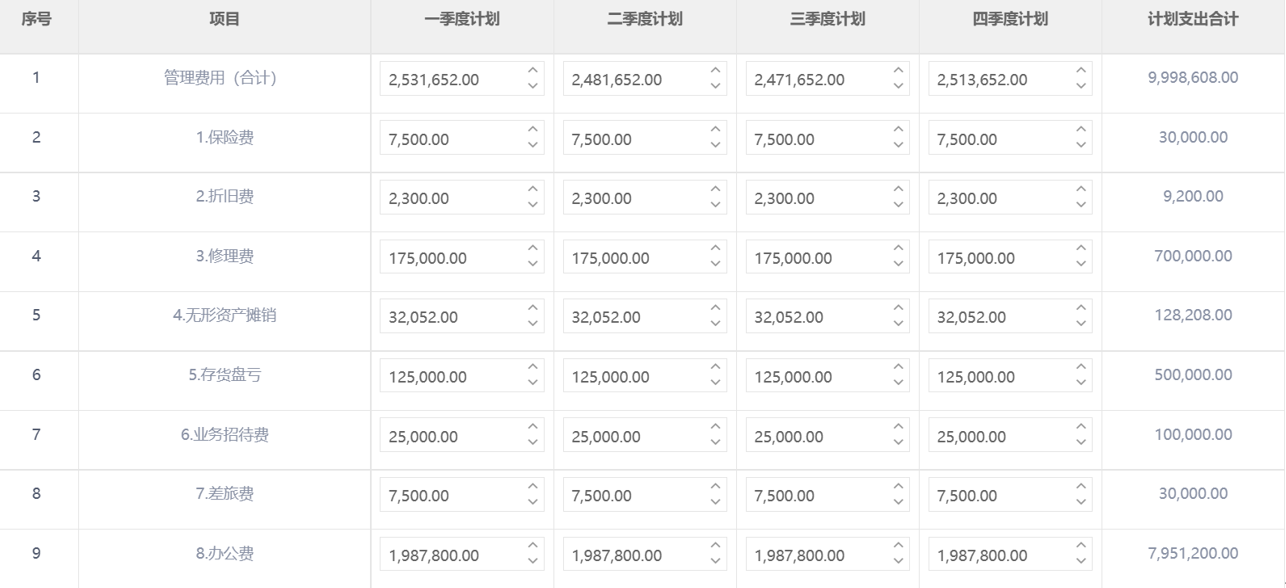The image size is (1286, 588).
Task: Focus 存货盘亏 second quarter input 125,000.00
Action: pyautogui.click(x=645, y=376)
